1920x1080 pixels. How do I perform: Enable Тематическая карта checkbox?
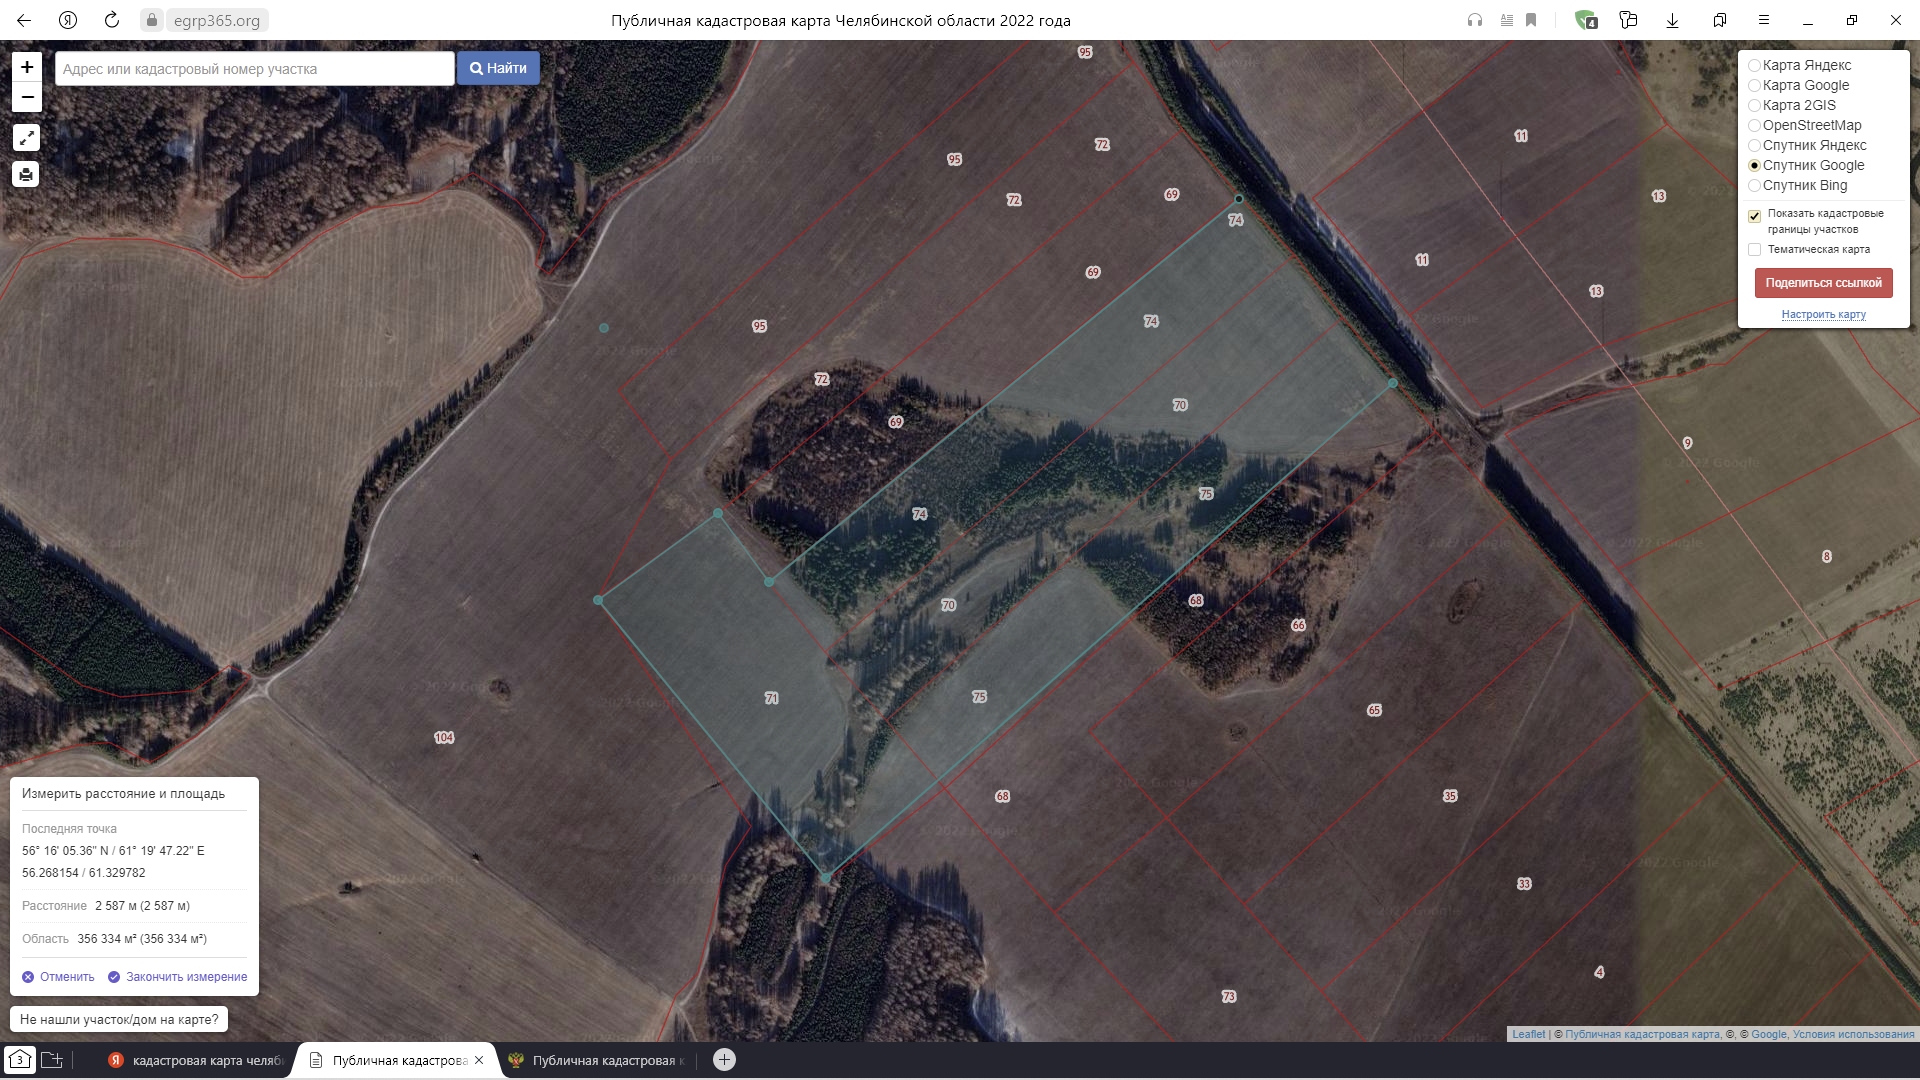point(1754,250)
